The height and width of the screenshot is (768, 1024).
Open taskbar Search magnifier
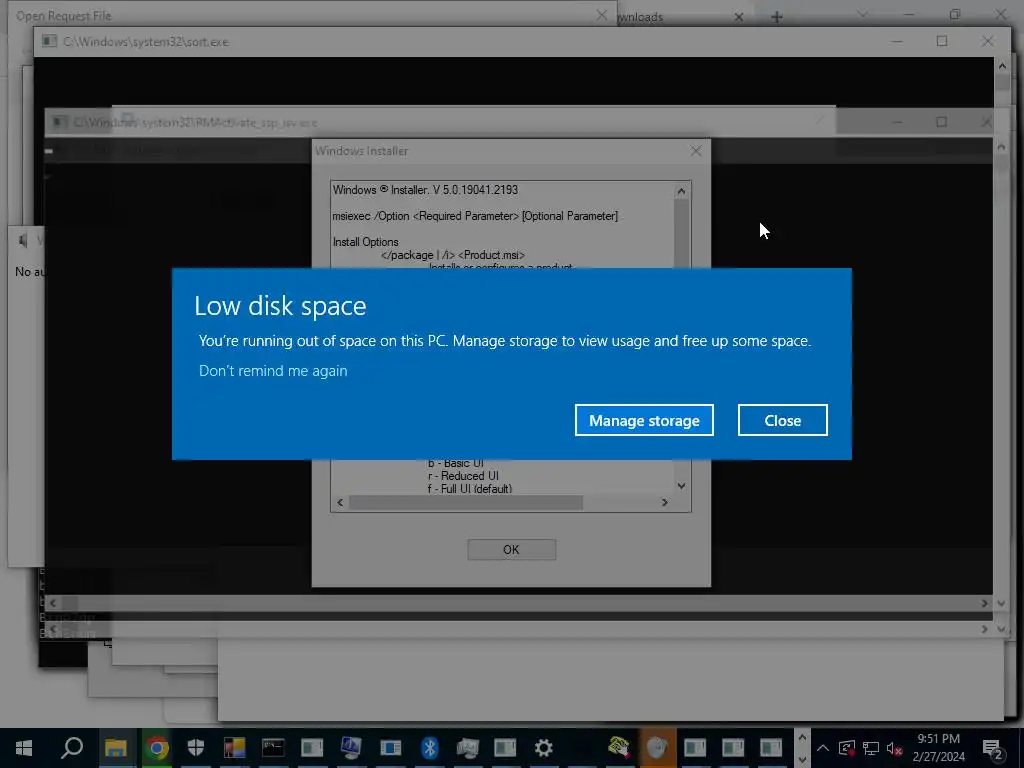point(72,748)
